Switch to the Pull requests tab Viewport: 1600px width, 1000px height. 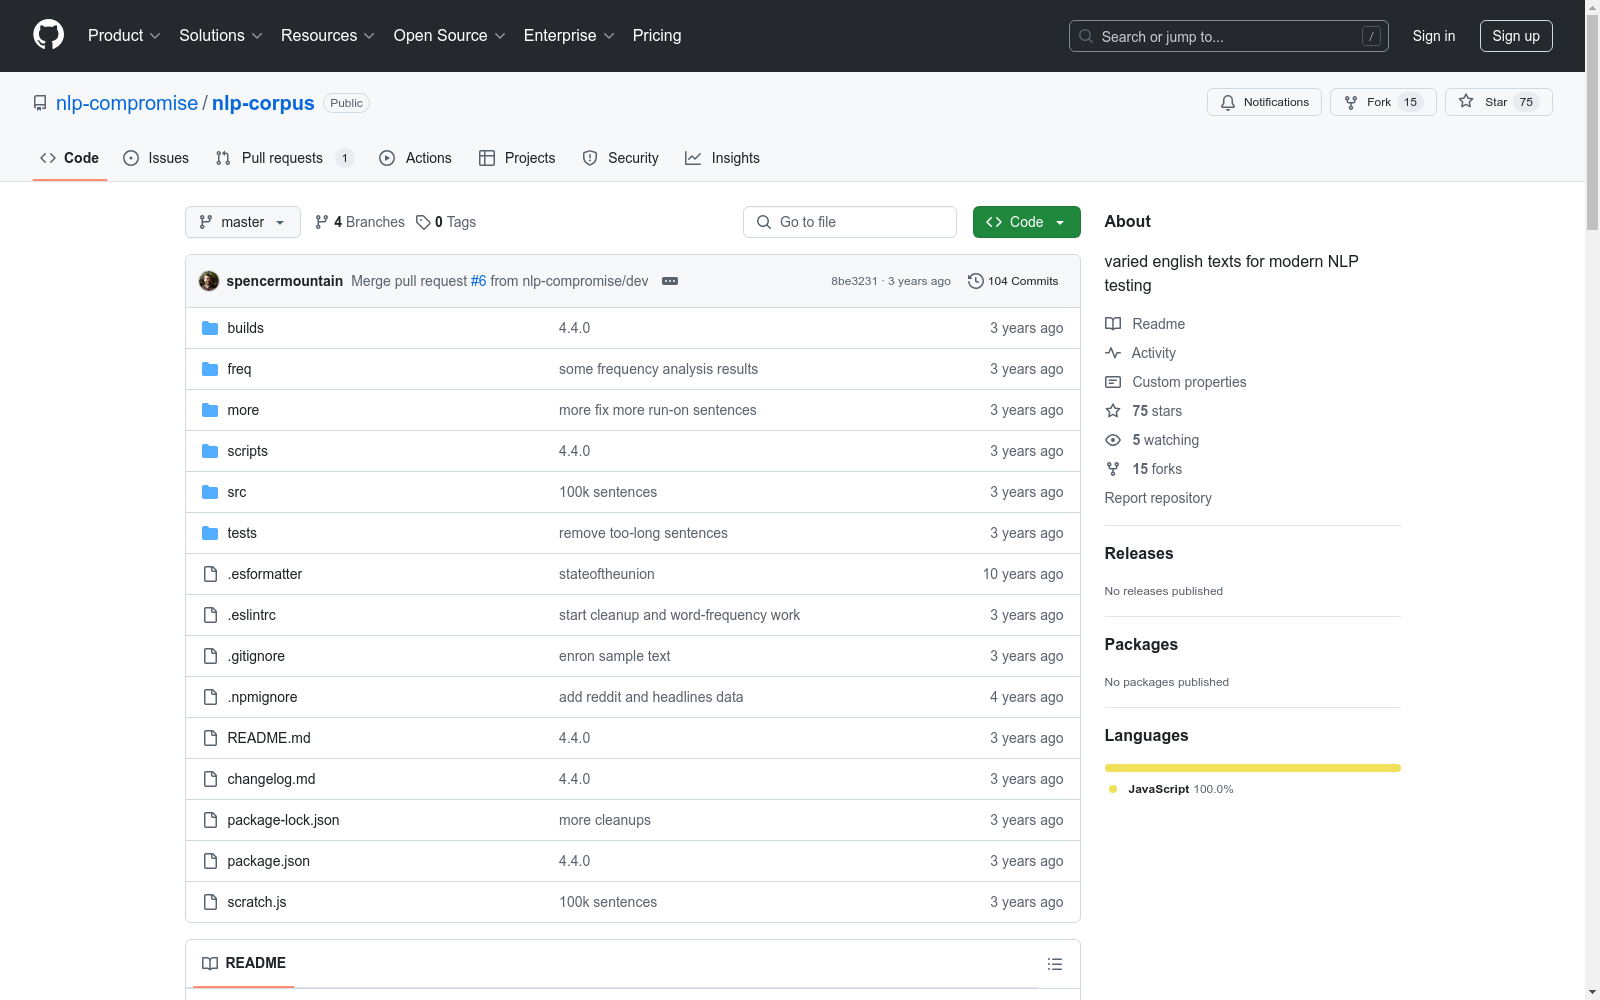coord(285,158)
